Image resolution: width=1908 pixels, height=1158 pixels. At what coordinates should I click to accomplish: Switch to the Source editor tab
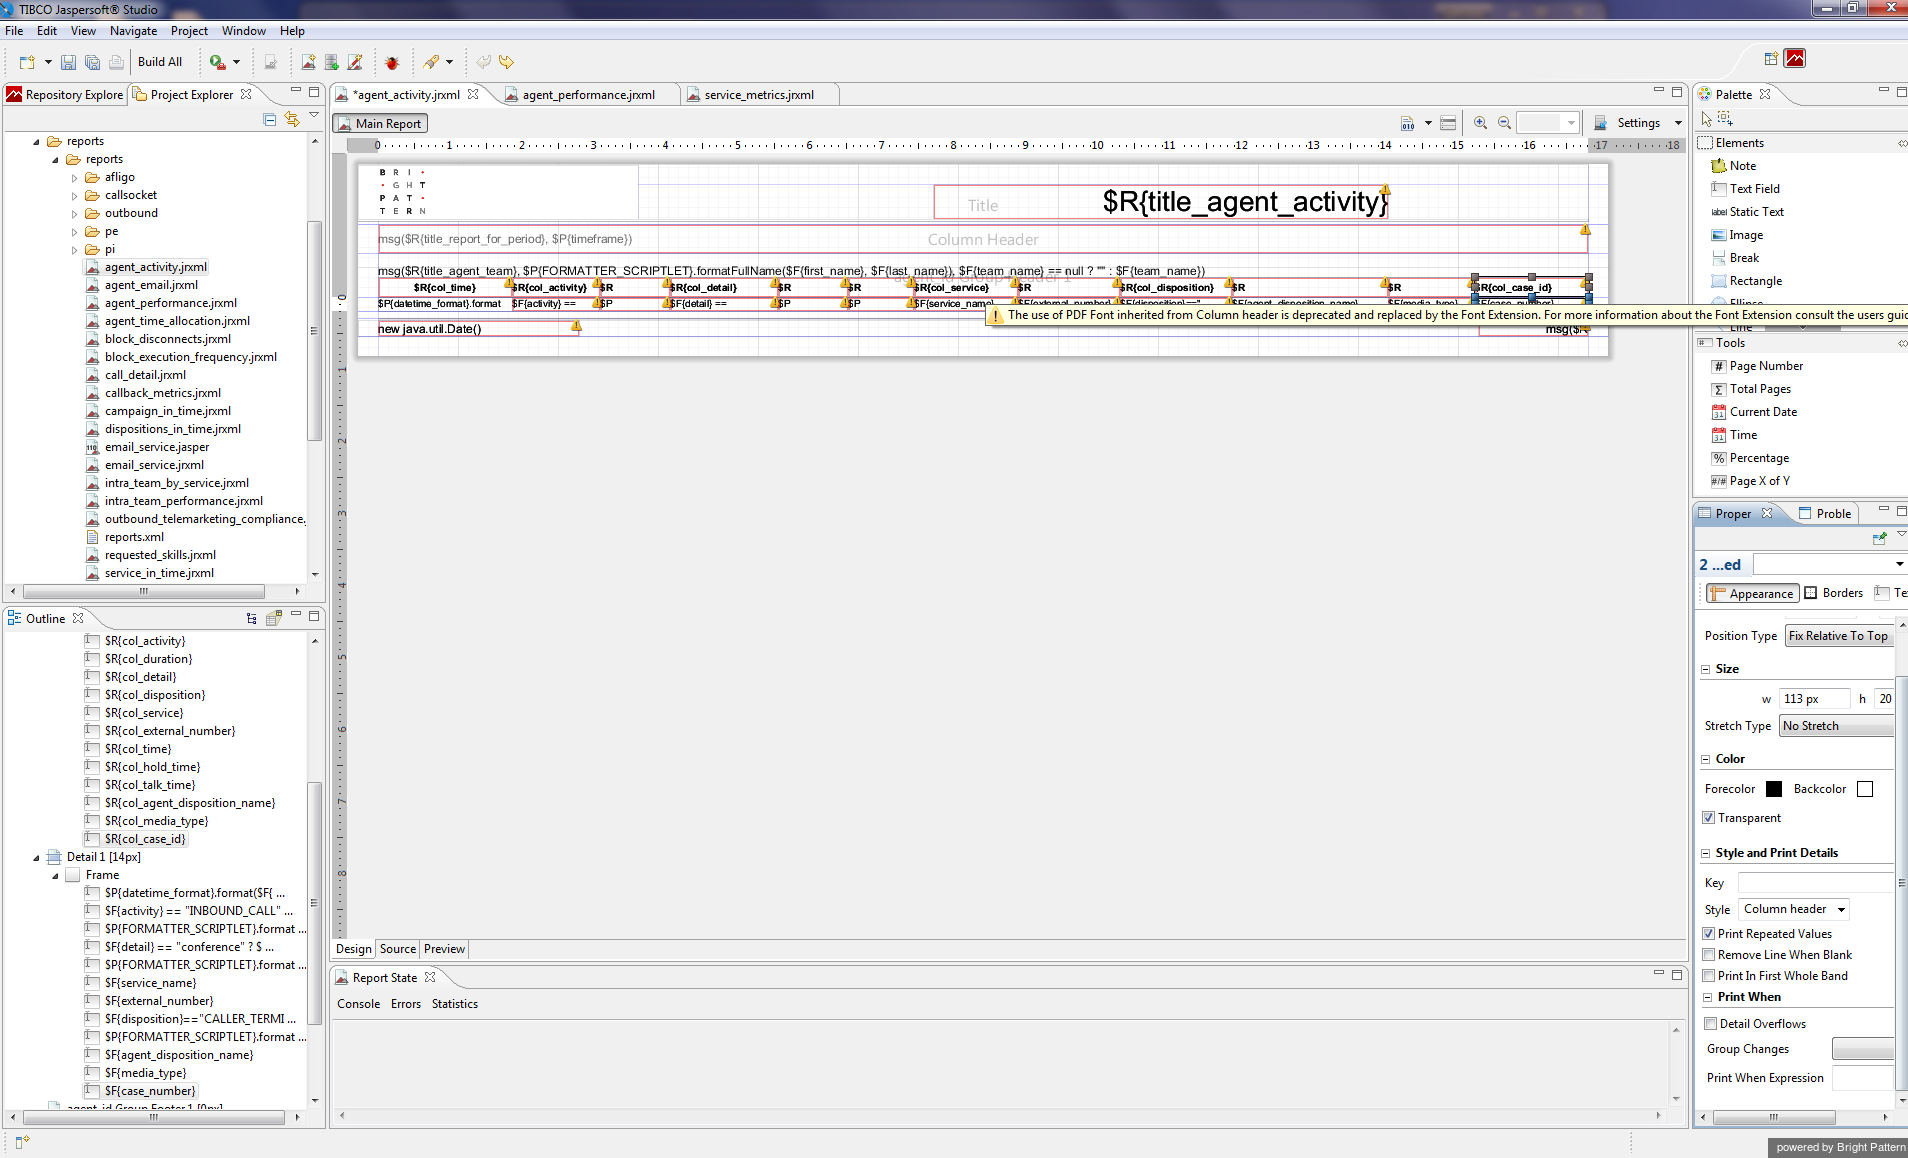pos(398,949)
